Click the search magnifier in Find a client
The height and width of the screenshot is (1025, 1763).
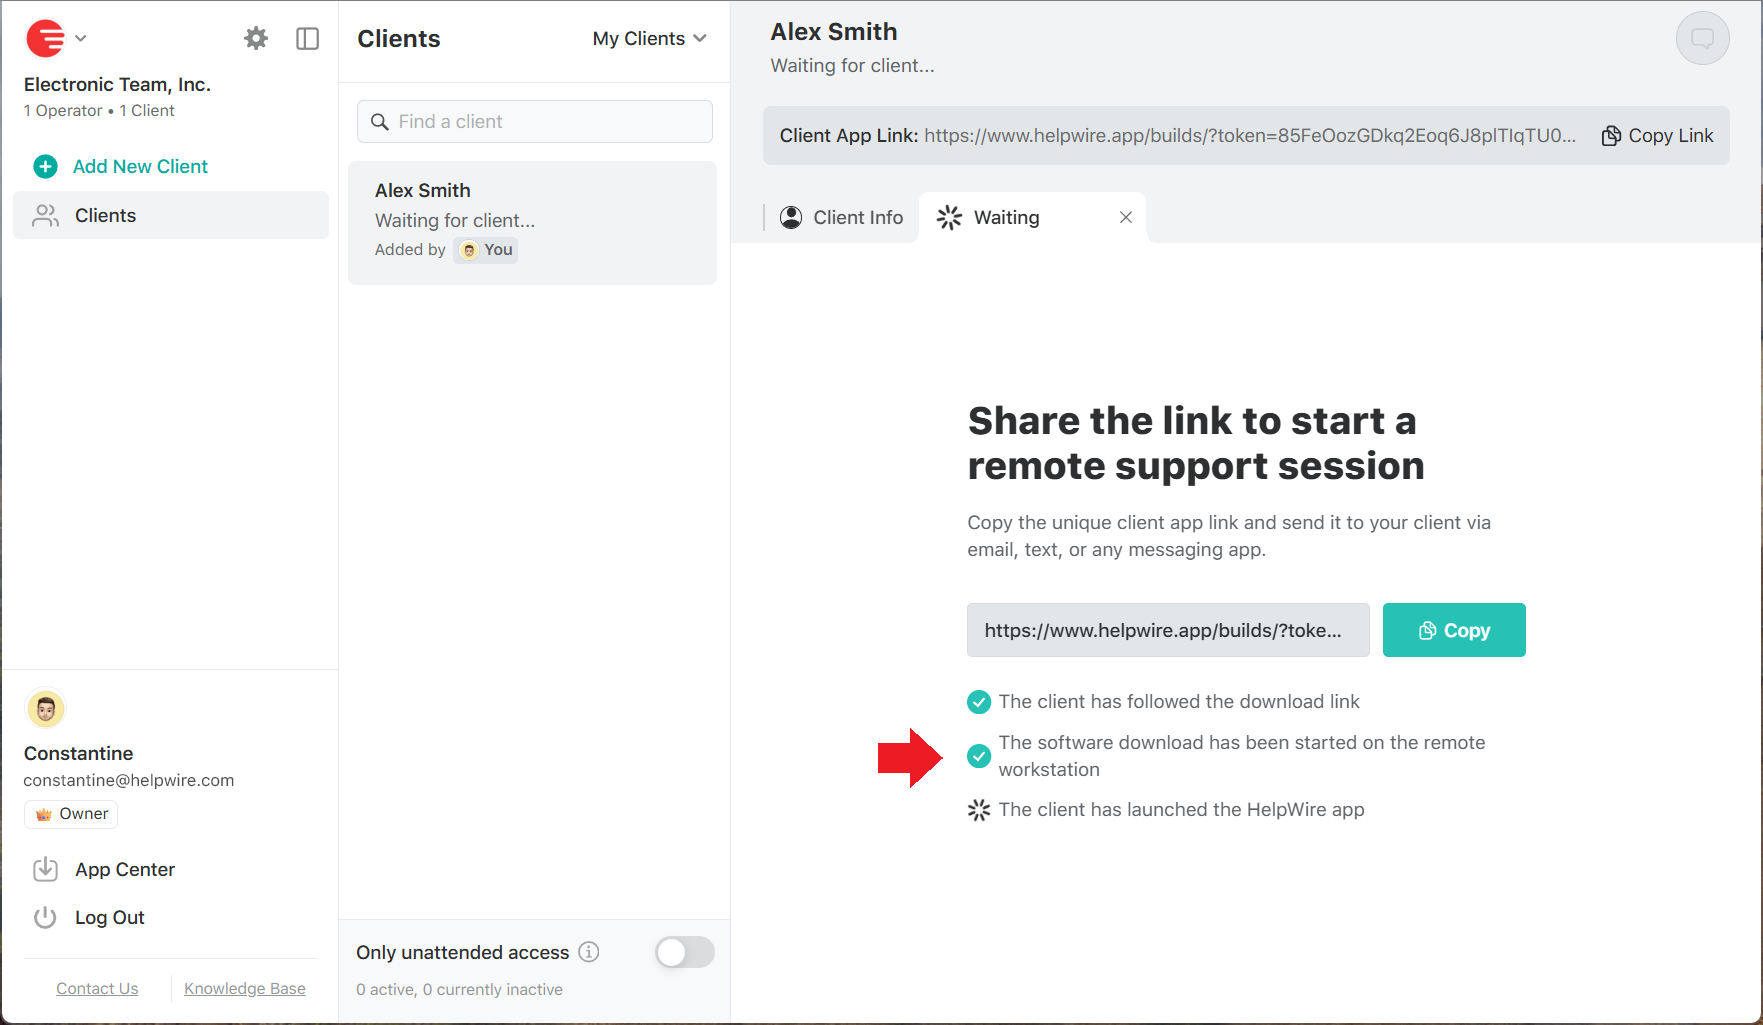pos(380,121)
